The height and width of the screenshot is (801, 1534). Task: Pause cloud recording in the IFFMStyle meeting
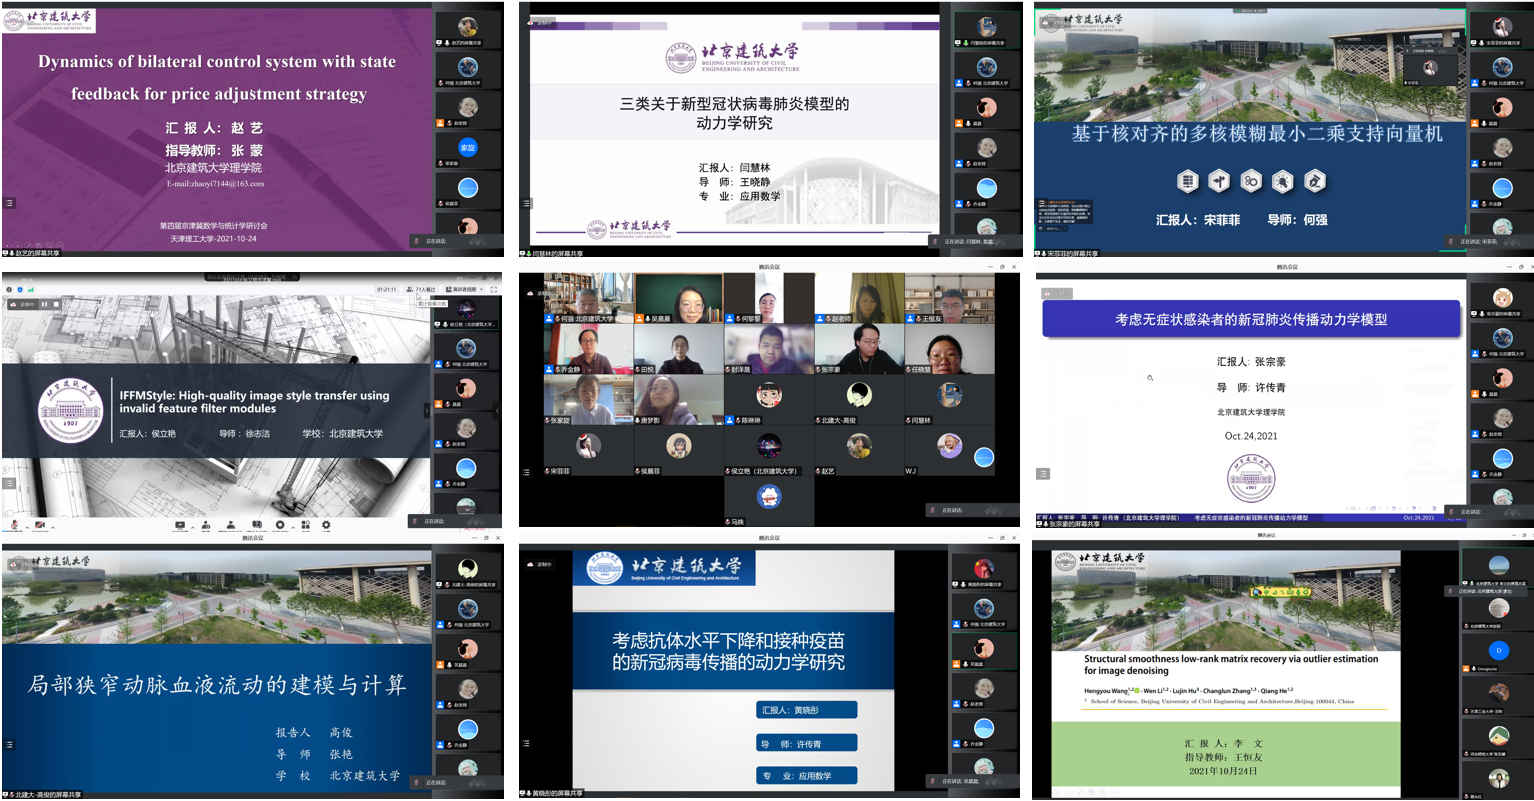[x=43, y=304]
